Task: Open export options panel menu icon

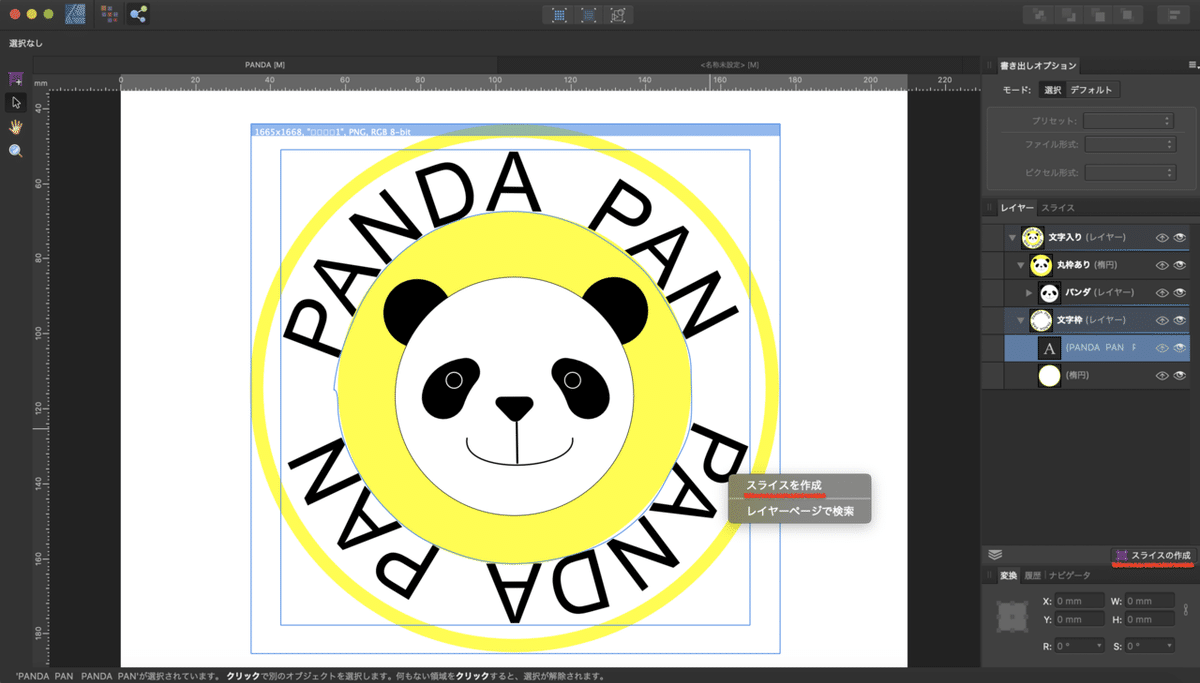Action: point(1192,65)
